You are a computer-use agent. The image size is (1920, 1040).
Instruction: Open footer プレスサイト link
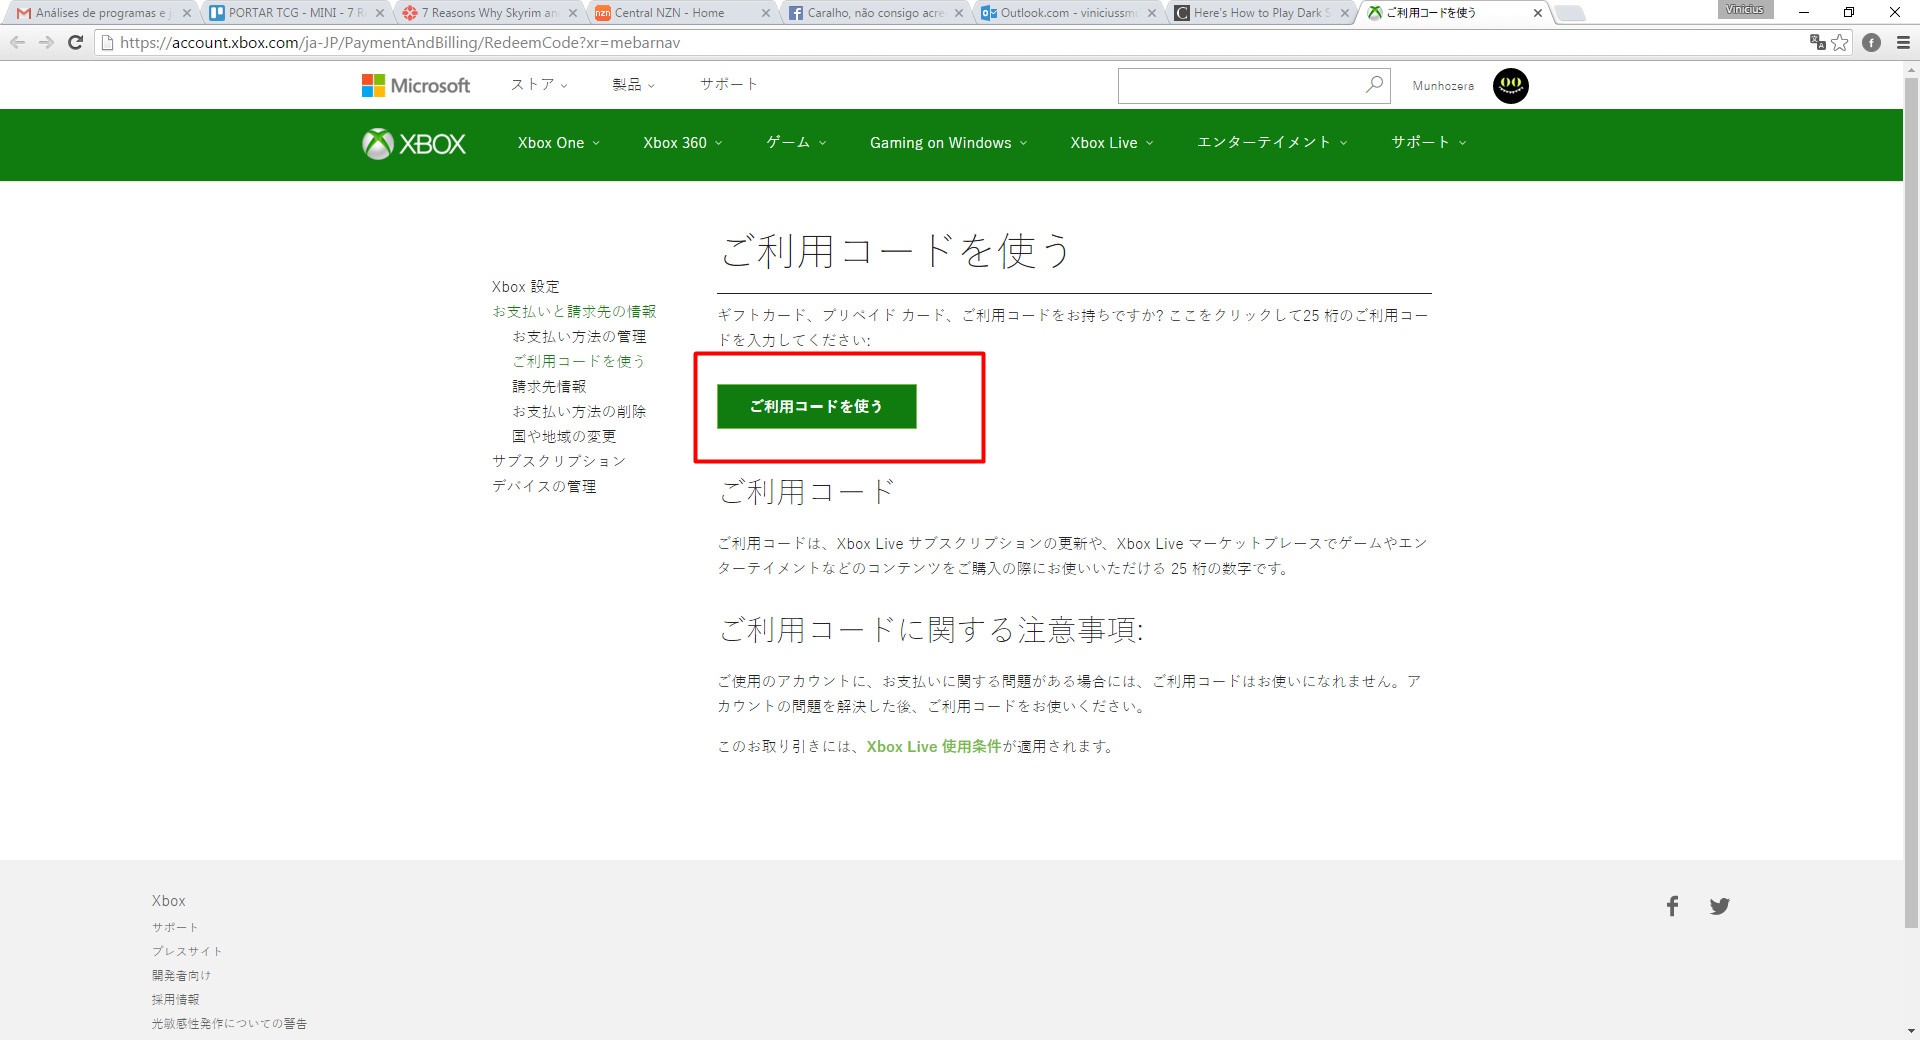(x=187, y=951)
